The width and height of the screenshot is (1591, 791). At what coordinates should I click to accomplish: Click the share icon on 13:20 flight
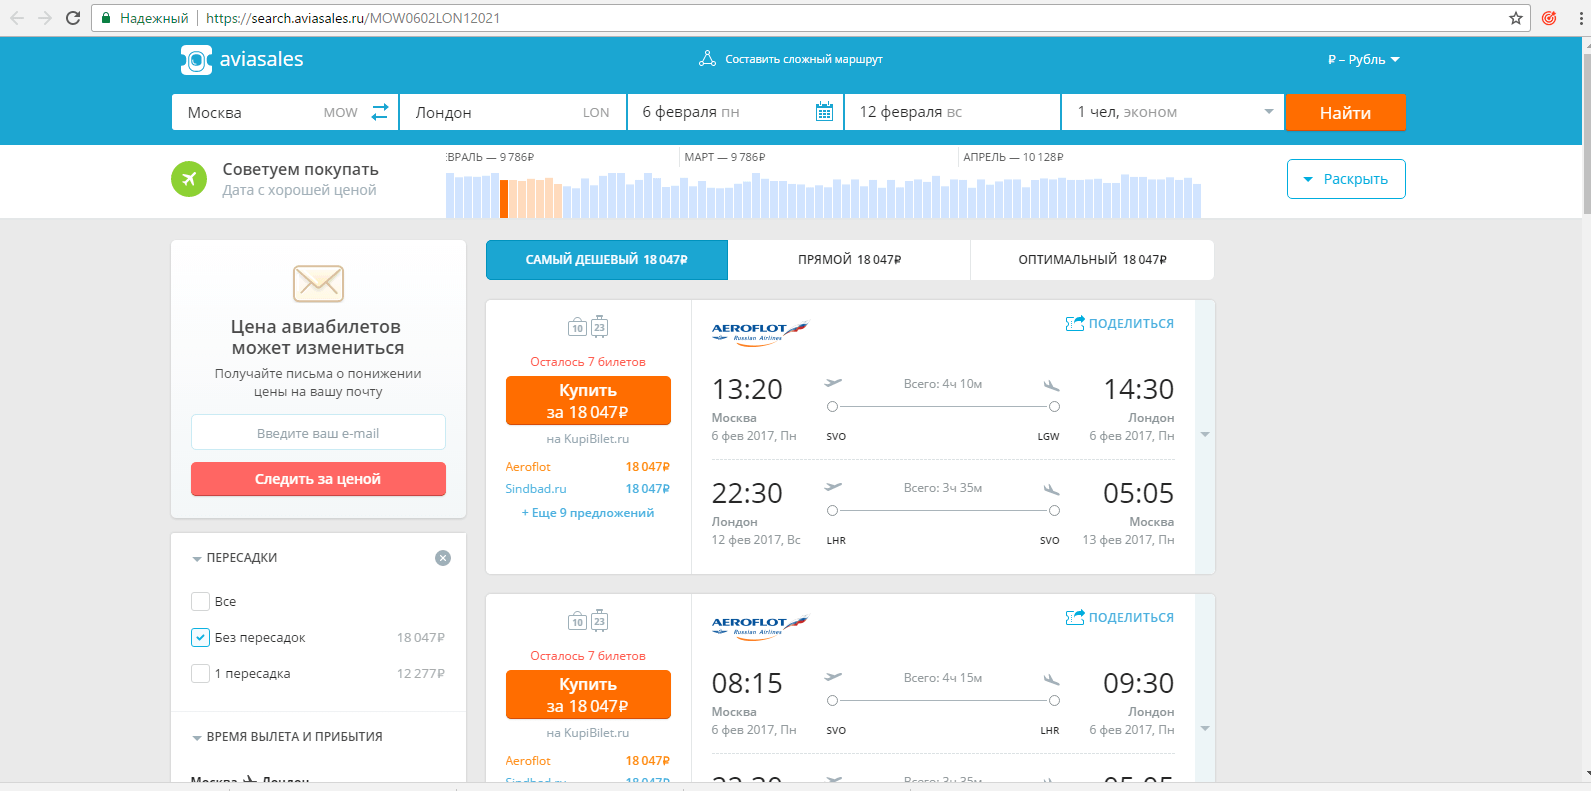tap(1075, 323)
